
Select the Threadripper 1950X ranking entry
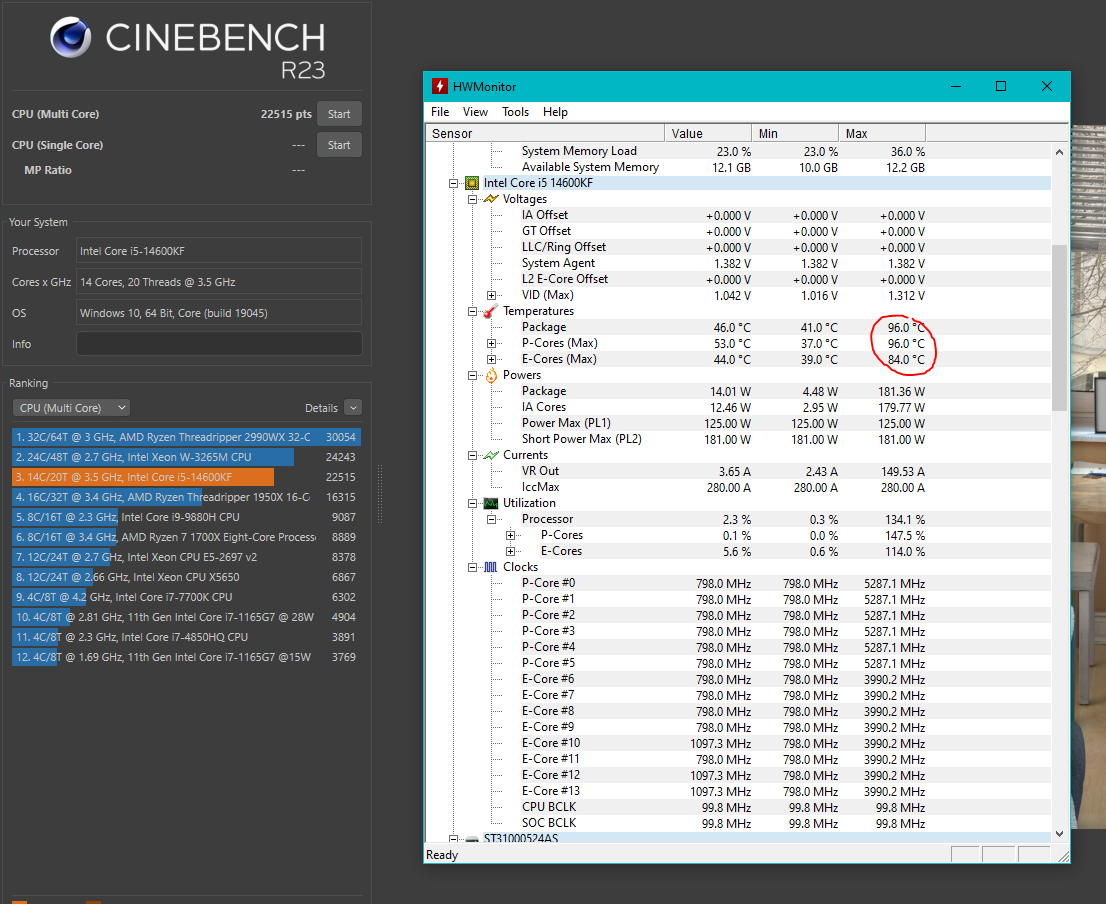point(186,497)
